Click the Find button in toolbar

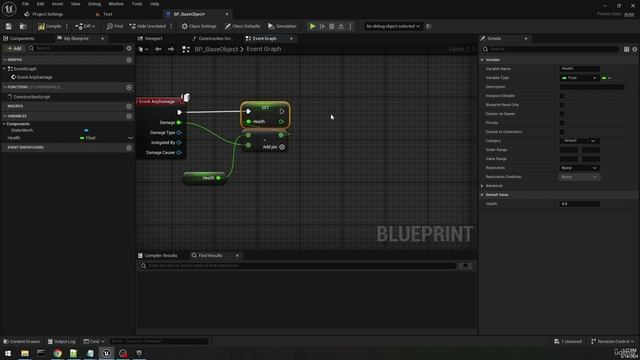pyautogui.click(x=115, y=26)
